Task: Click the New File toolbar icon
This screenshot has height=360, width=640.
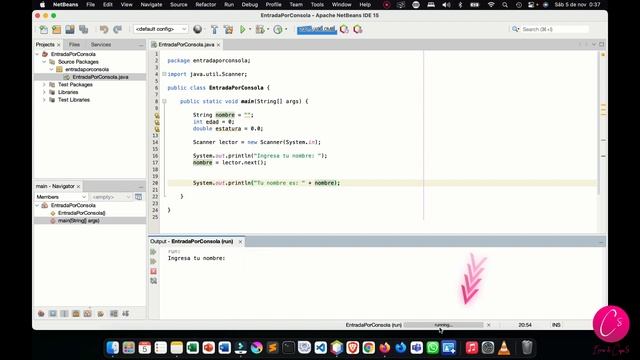Action: [43, 29]
